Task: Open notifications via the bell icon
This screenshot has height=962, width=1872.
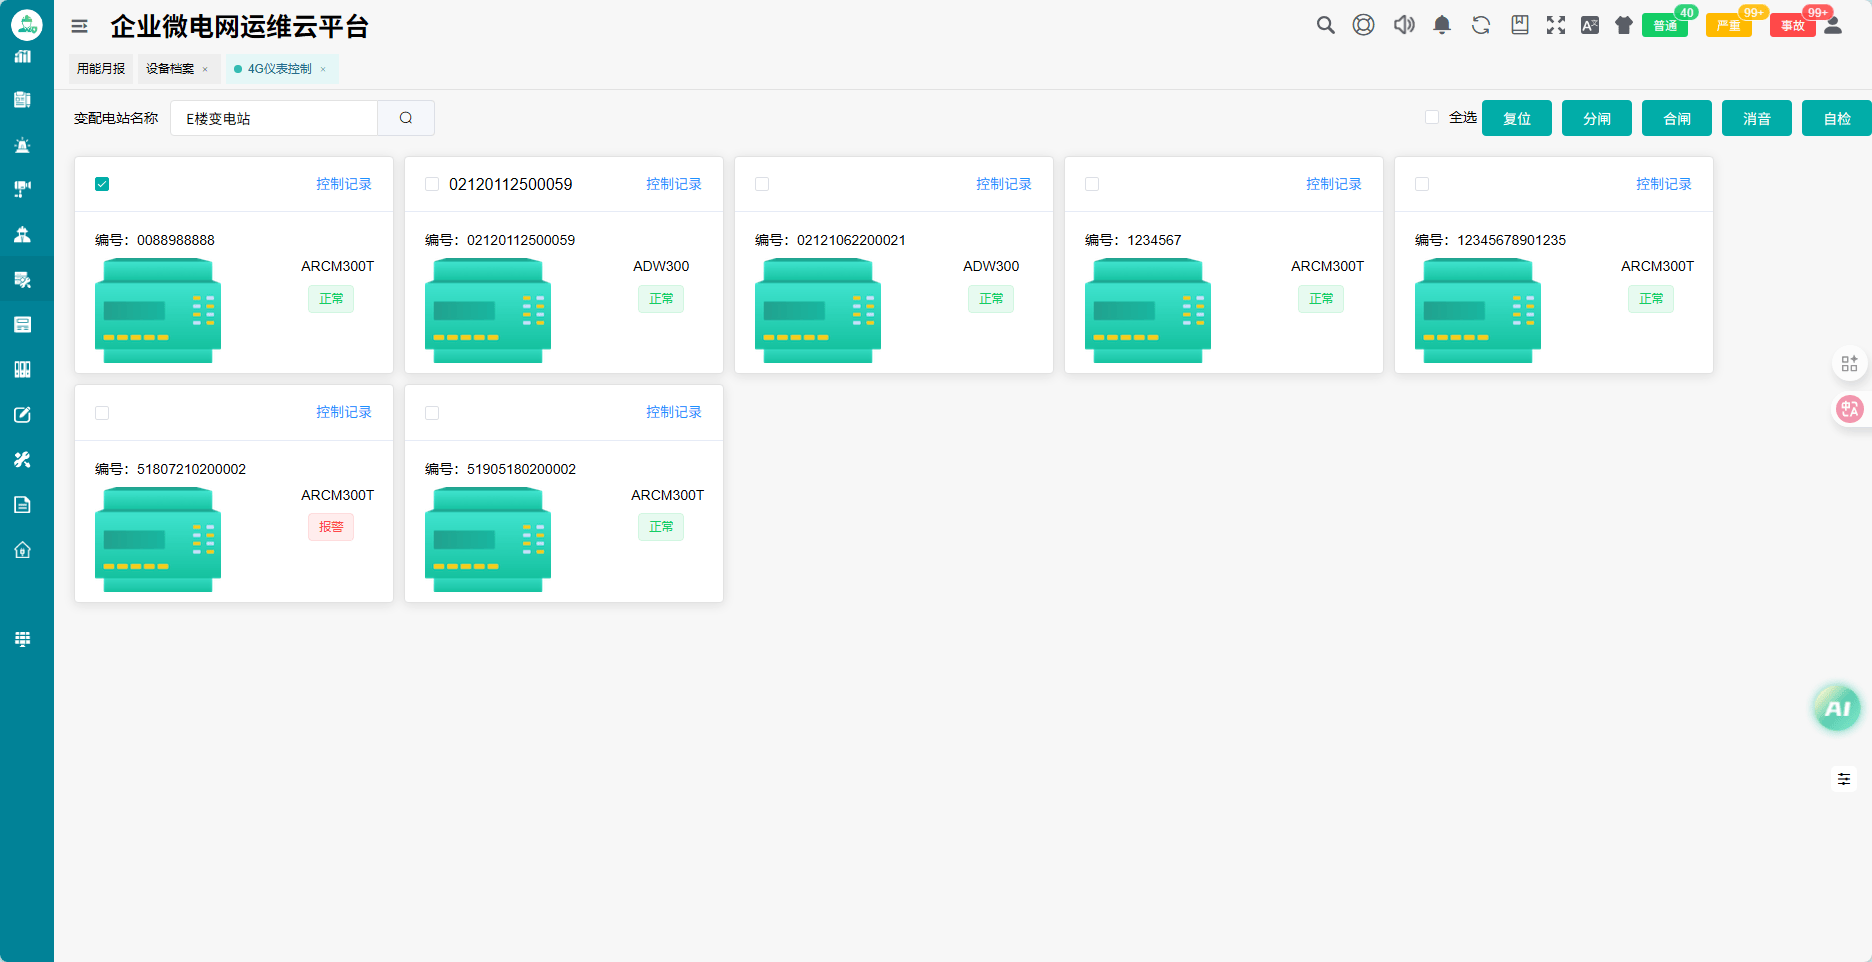Action: pos(1442,25)
